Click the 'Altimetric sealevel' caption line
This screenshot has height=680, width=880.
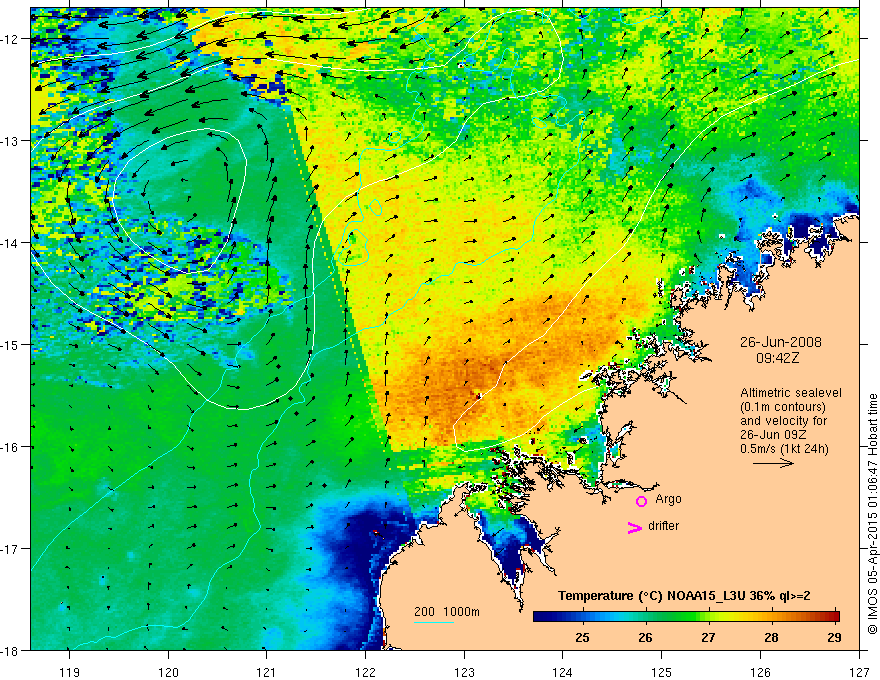[791, 393]
